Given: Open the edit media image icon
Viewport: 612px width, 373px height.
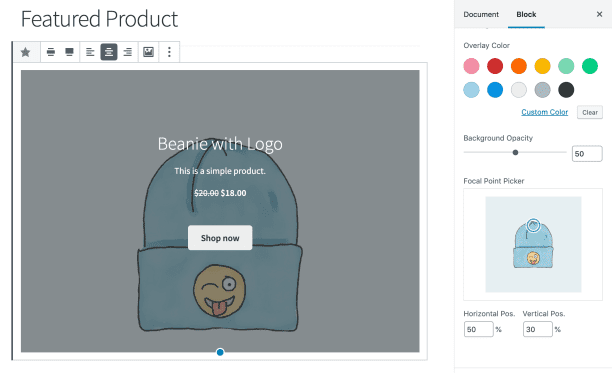Looking at the screenshot, I should coord(148,52).
